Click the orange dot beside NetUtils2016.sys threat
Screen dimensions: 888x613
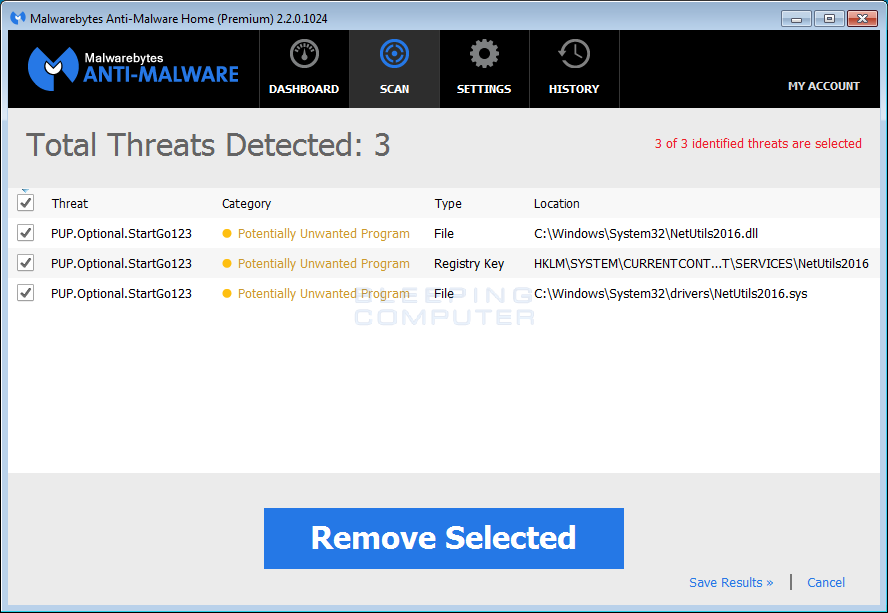click(228, 293)
